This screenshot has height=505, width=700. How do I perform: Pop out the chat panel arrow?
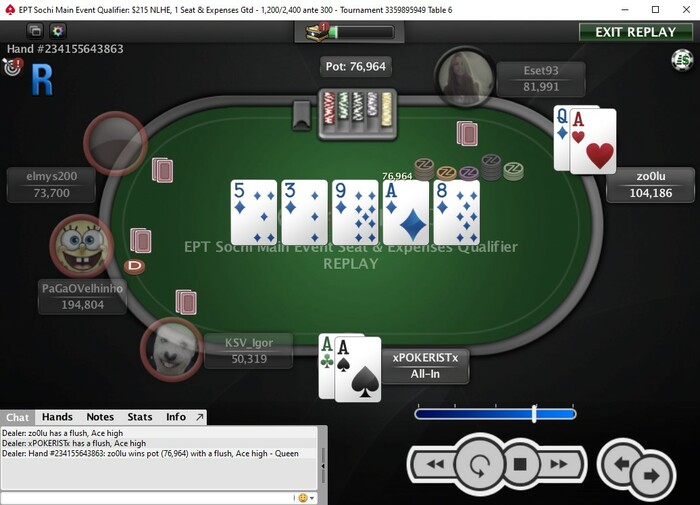click(x=200, y=417)
